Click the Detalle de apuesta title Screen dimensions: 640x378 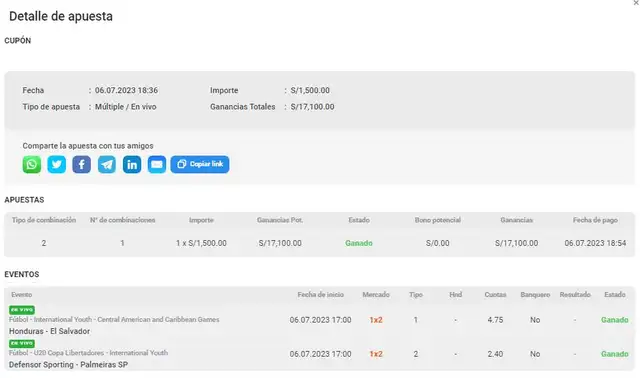click(61, 16)
